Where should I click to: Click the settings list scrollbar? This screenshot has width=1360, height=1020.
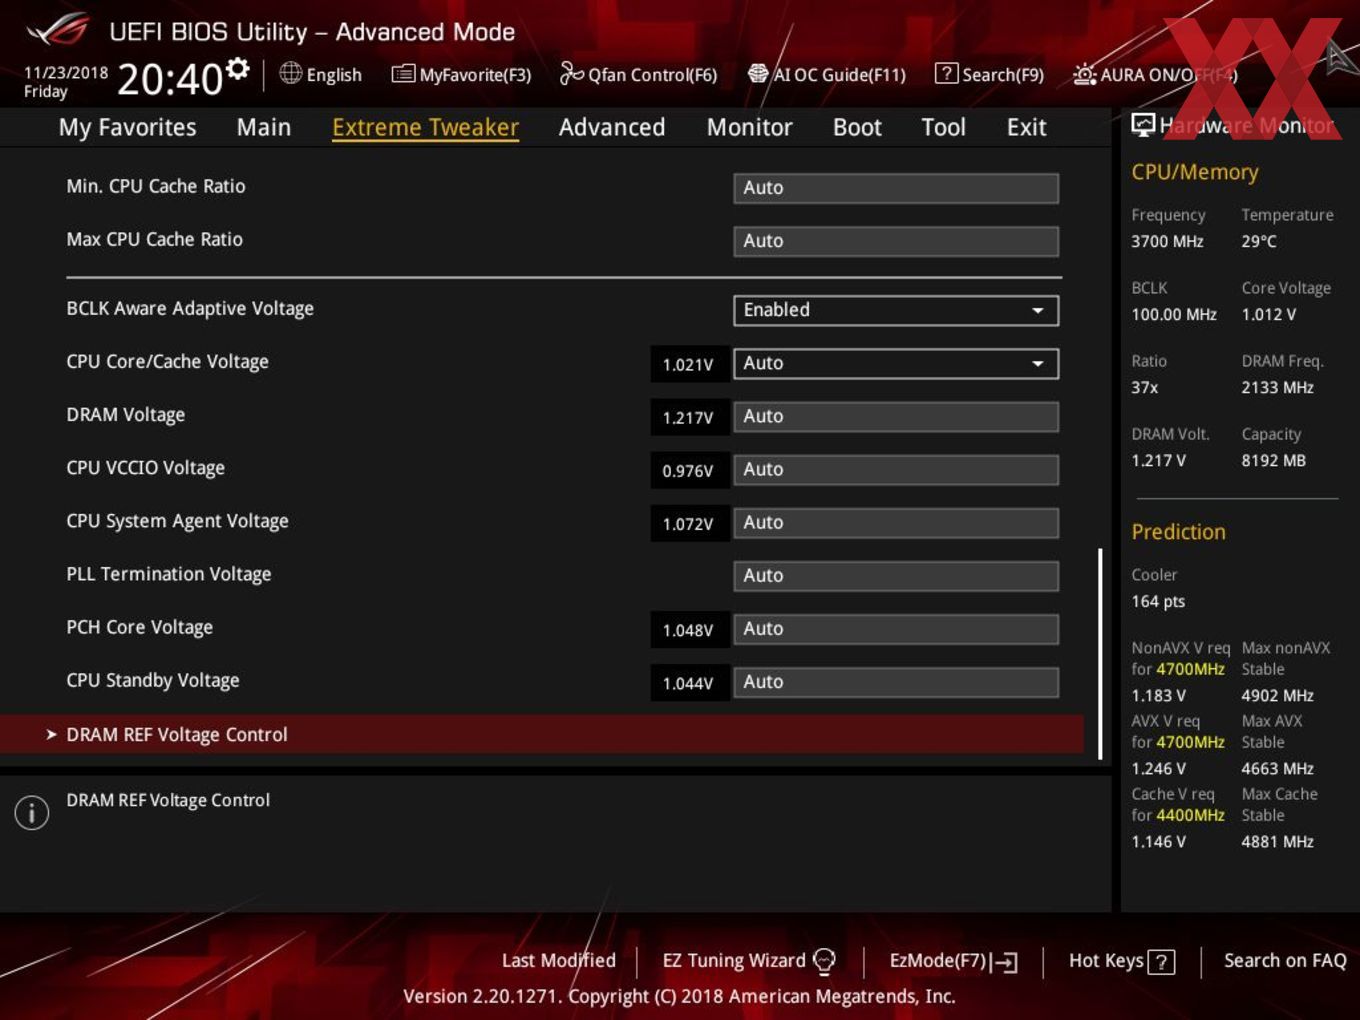tap(1100, 653)
